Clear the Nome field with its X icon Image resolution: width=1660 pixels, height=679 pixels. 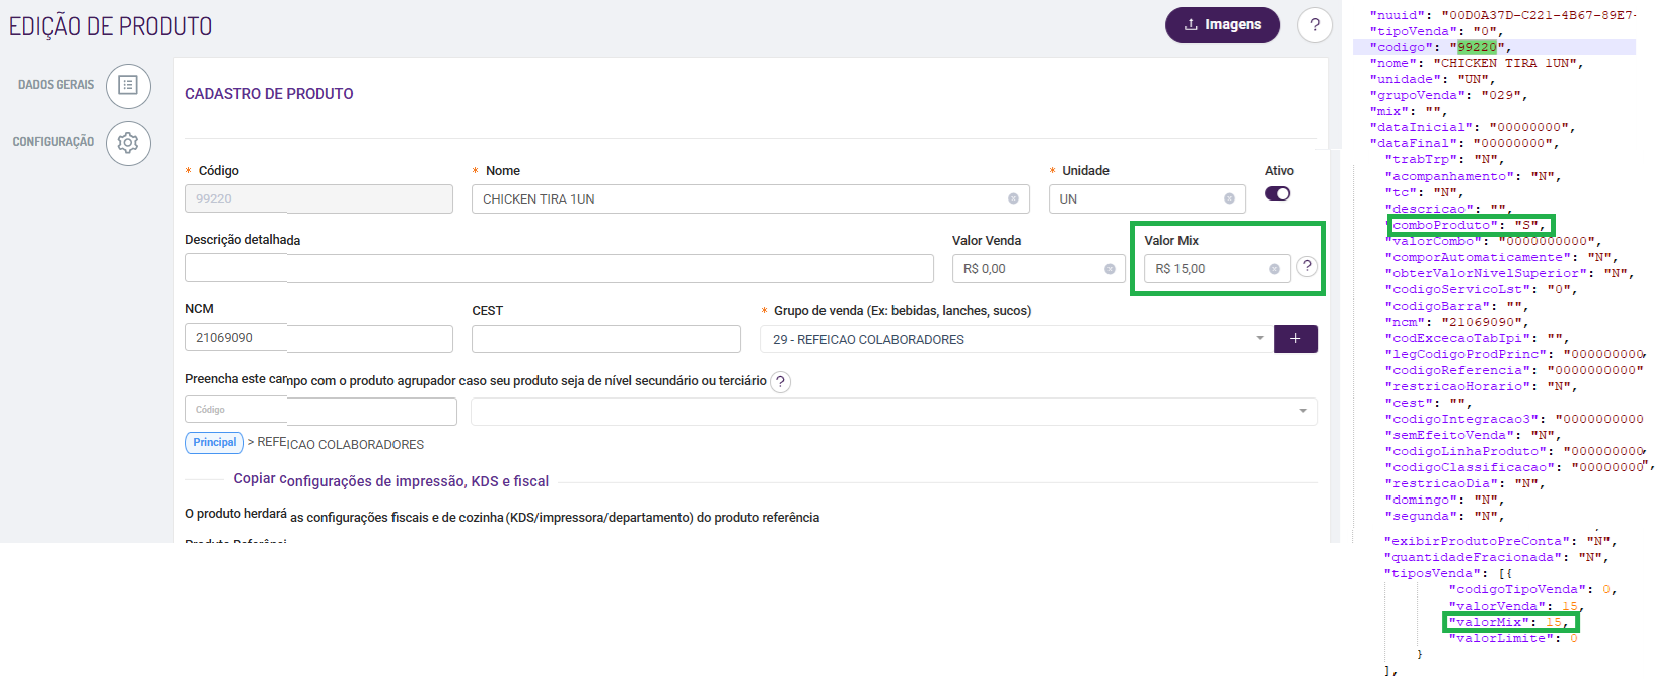(1013, 199)
